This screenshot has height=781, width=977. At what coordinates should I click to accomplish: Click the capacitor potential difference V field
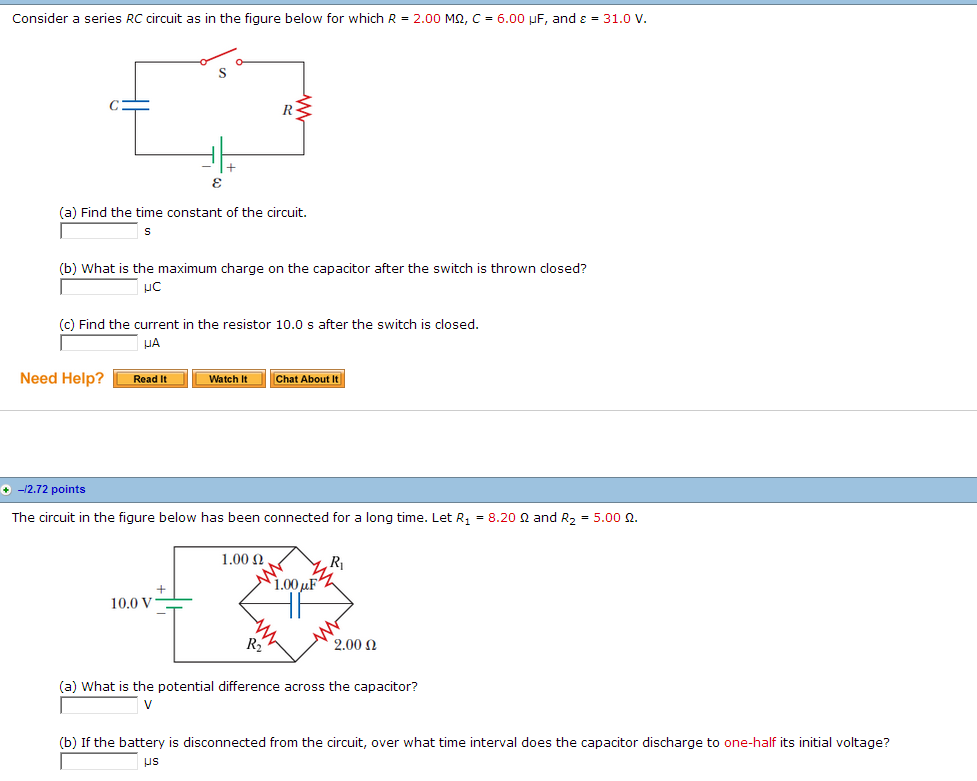[98, 704]
